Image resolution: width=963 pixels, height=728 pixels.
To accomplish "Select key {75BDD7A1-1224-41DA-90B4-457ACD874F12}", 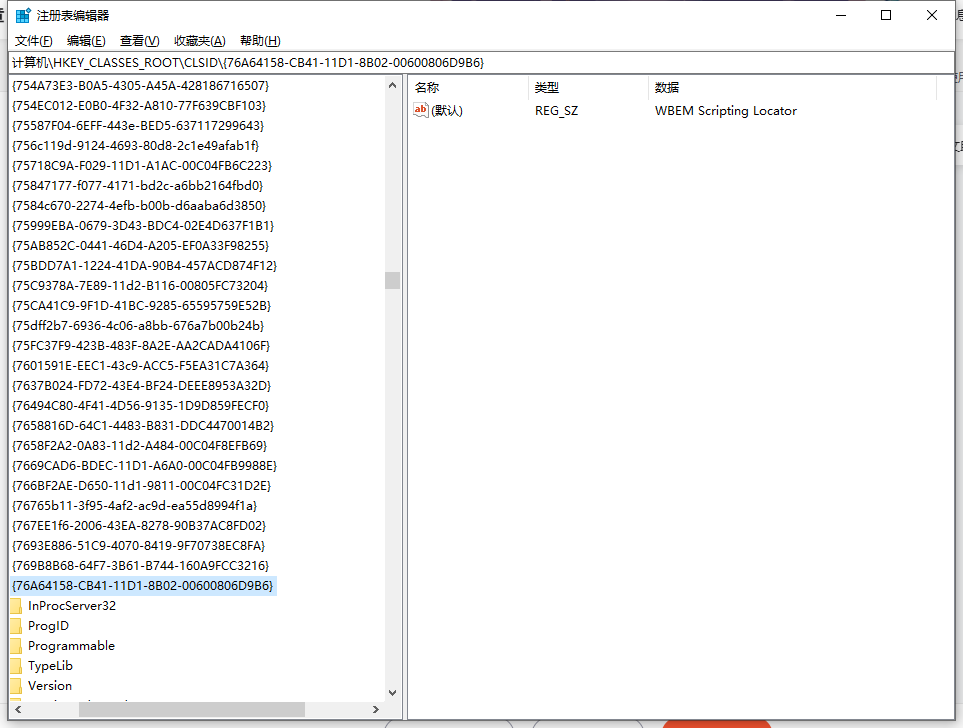I will coord(144,265).
